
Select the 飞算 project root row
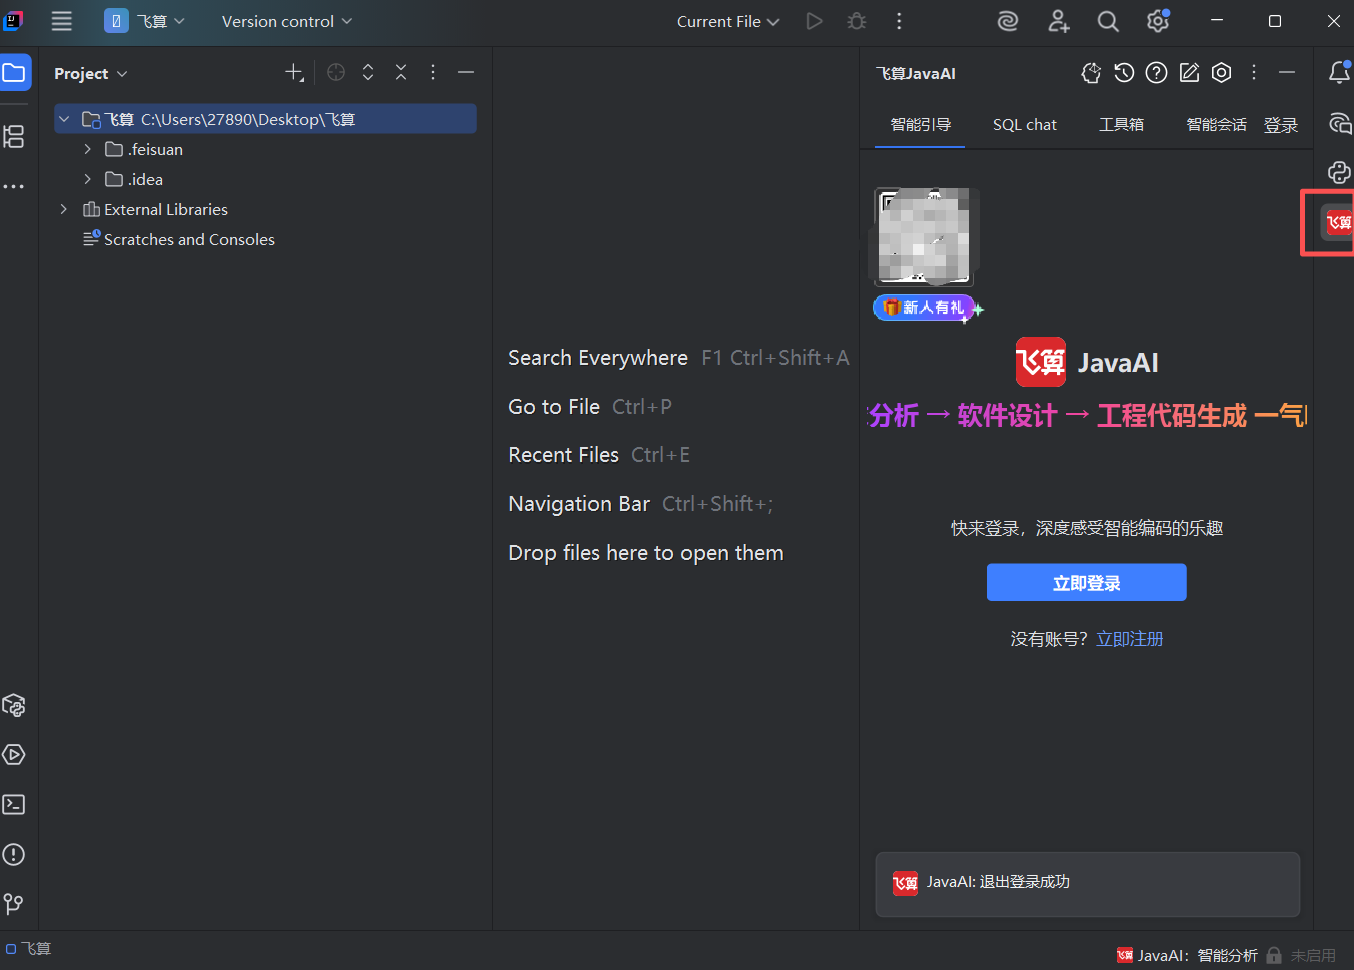265,119
